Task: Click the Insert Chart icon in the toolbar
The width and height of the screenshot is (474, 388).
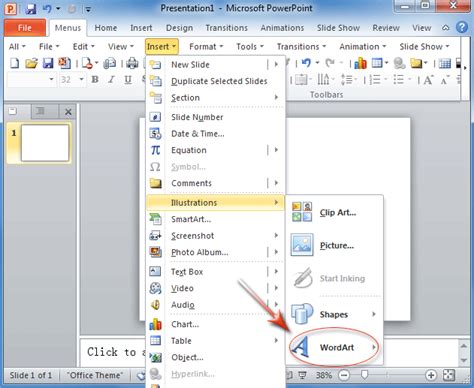Action: (360, 63)
